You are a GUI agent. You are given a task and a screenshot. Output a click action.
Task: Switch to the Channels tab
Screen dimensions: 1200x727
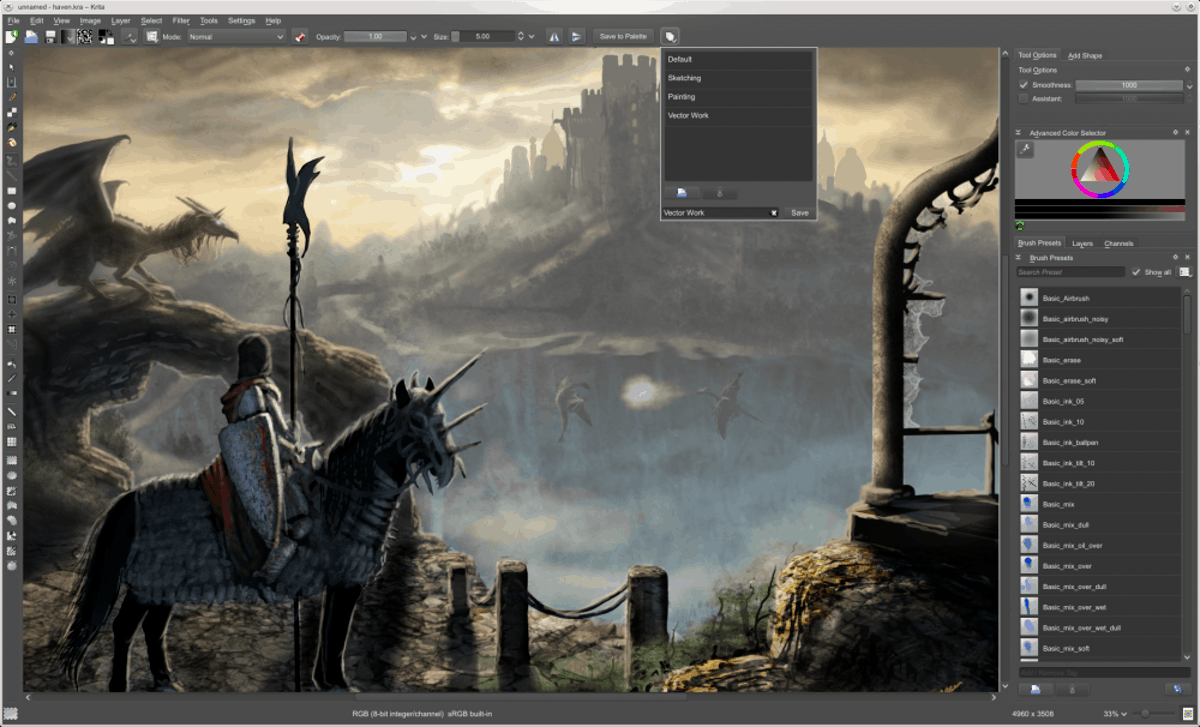click(x=1119, y=243)
